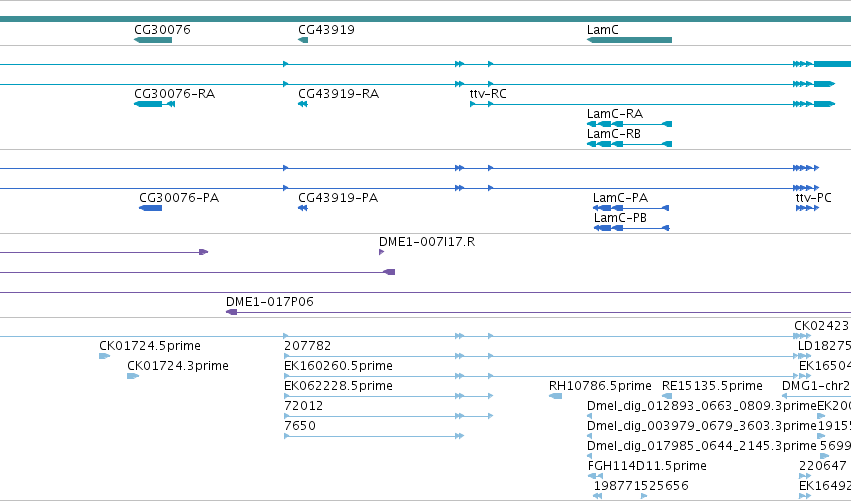Open the ttv-RC transcript label
The image size is (851, 501).
[x=488, y=93]
